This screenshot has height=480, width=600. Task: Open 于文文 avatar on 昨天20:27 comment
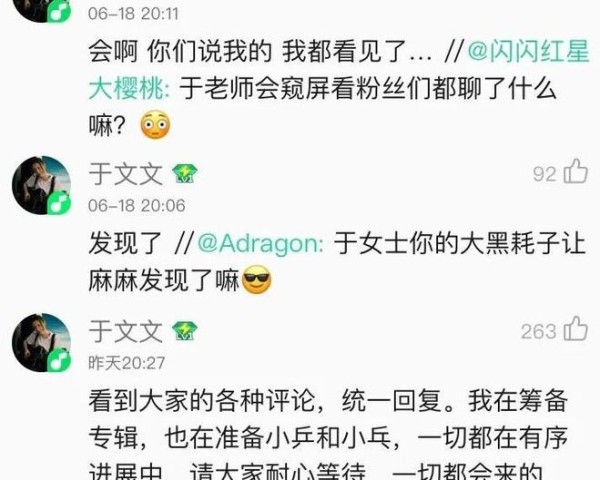click(x=41, y=343)
